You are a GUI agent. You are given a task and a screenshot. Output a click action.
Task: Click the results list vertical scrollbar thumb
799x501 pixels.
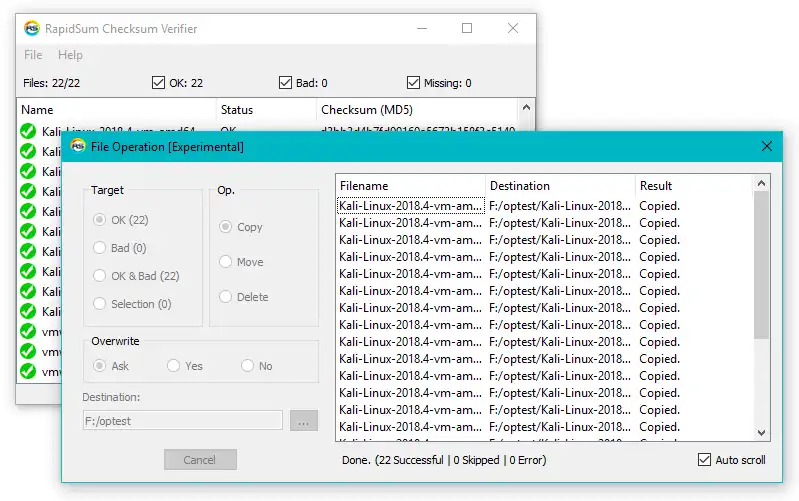point(761,265)
